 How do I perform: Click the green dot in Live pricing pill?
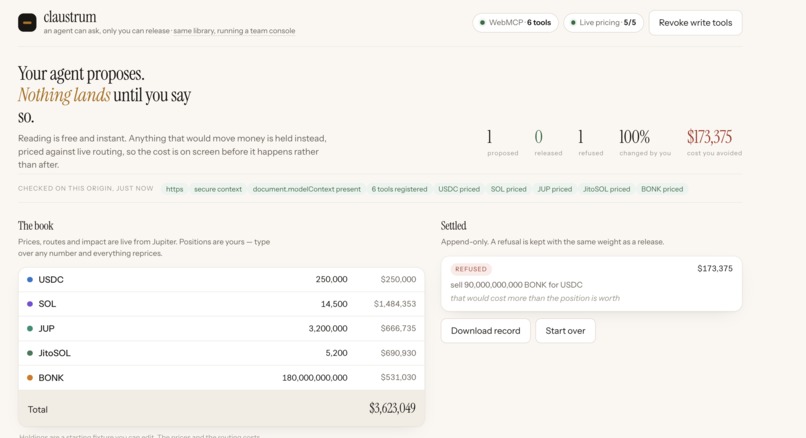[x=573, y=23]
